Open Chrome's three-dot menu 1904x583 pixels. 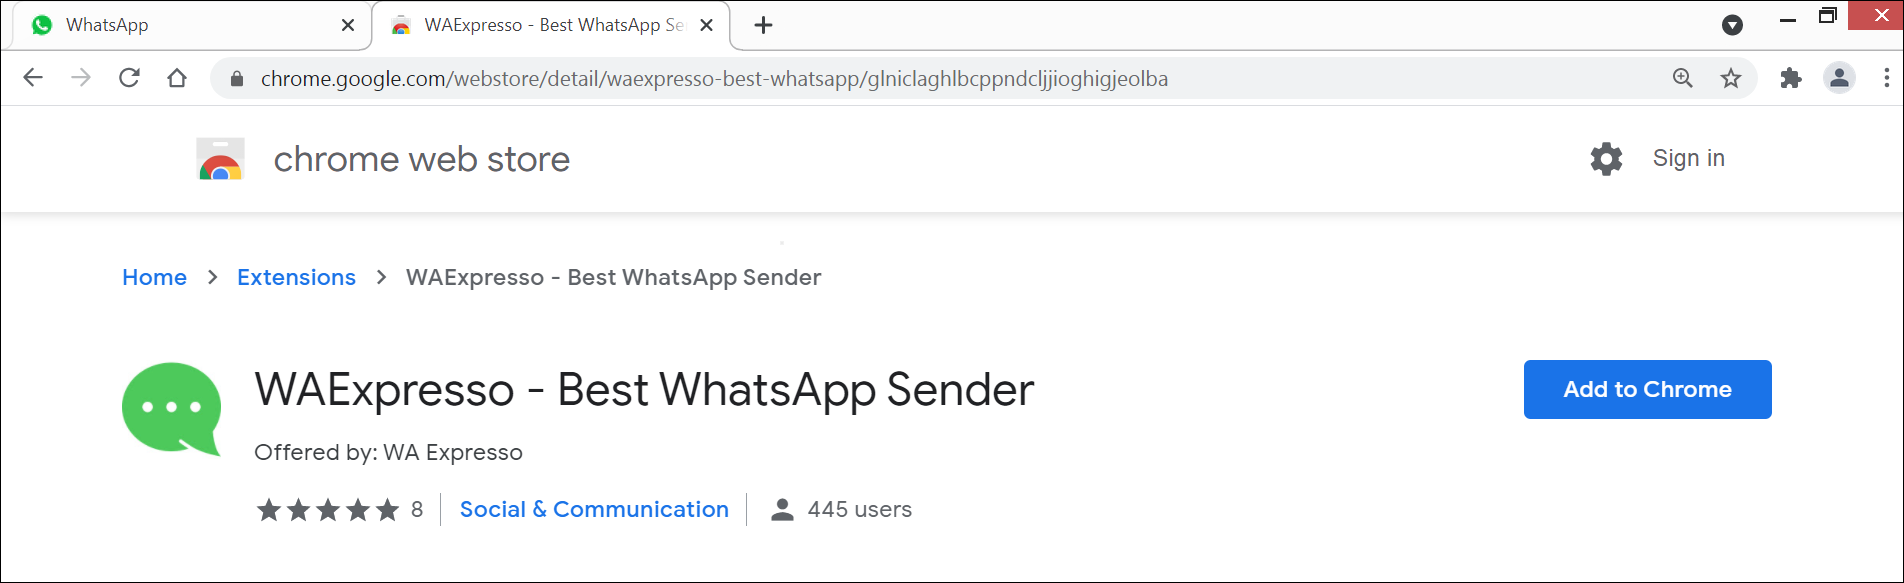coord(1886,78)
